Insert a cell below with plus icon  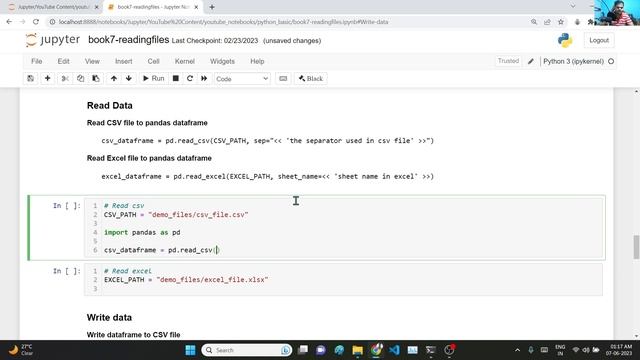47,78
